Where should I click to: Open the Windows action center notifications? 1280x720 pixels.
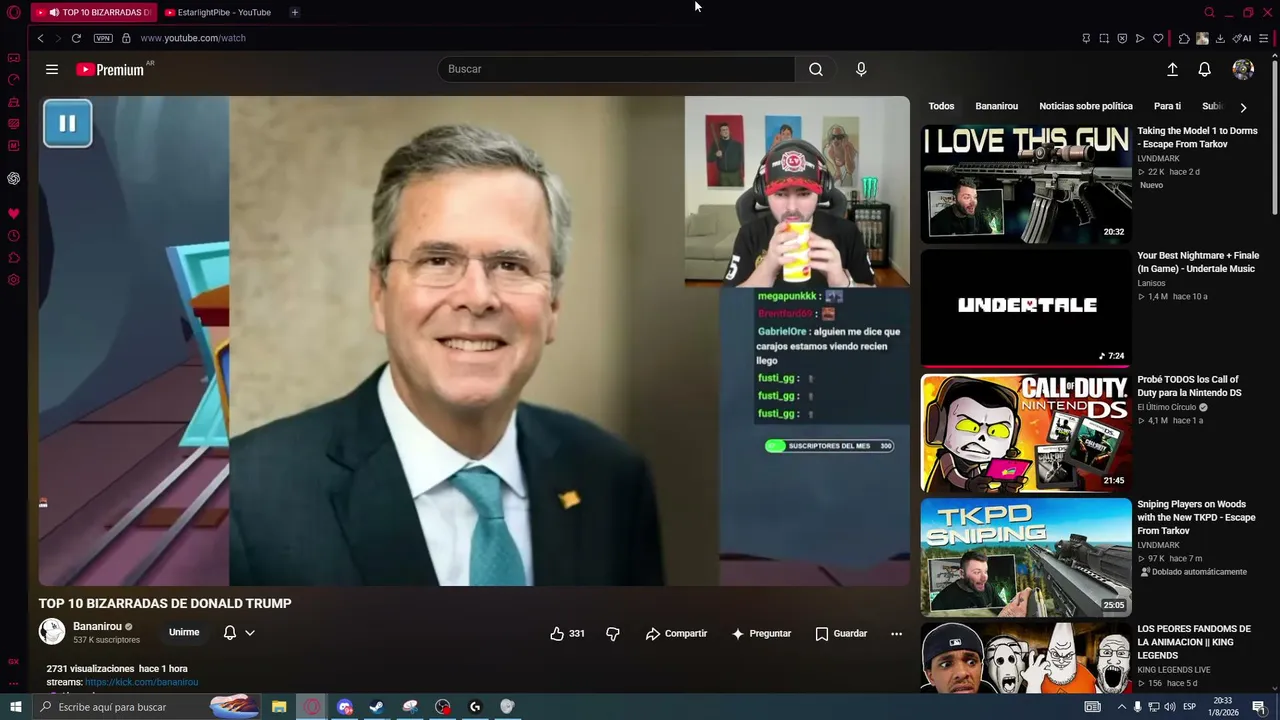click(1259, 707)
